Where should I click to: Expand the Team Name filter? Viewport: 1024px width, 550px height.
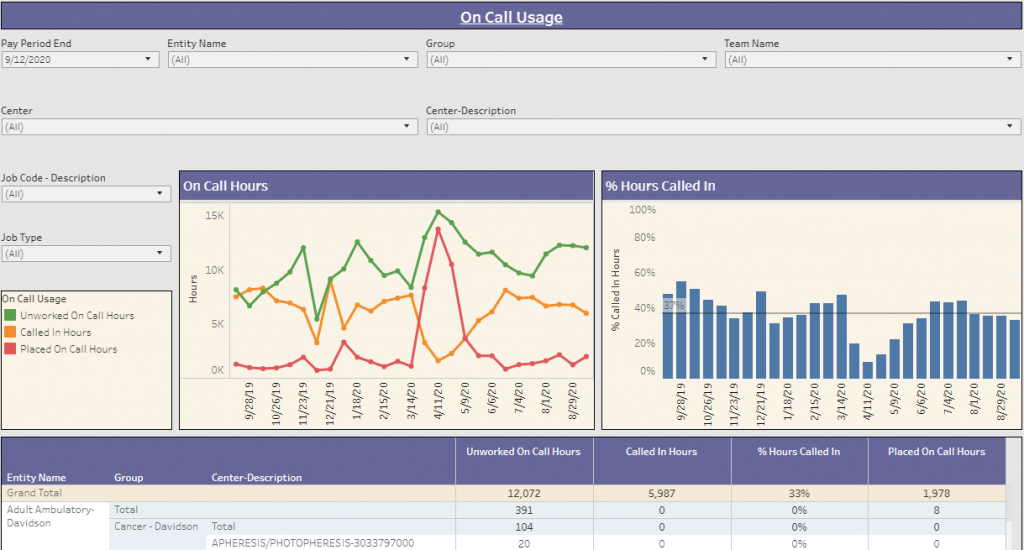(871, 60)
